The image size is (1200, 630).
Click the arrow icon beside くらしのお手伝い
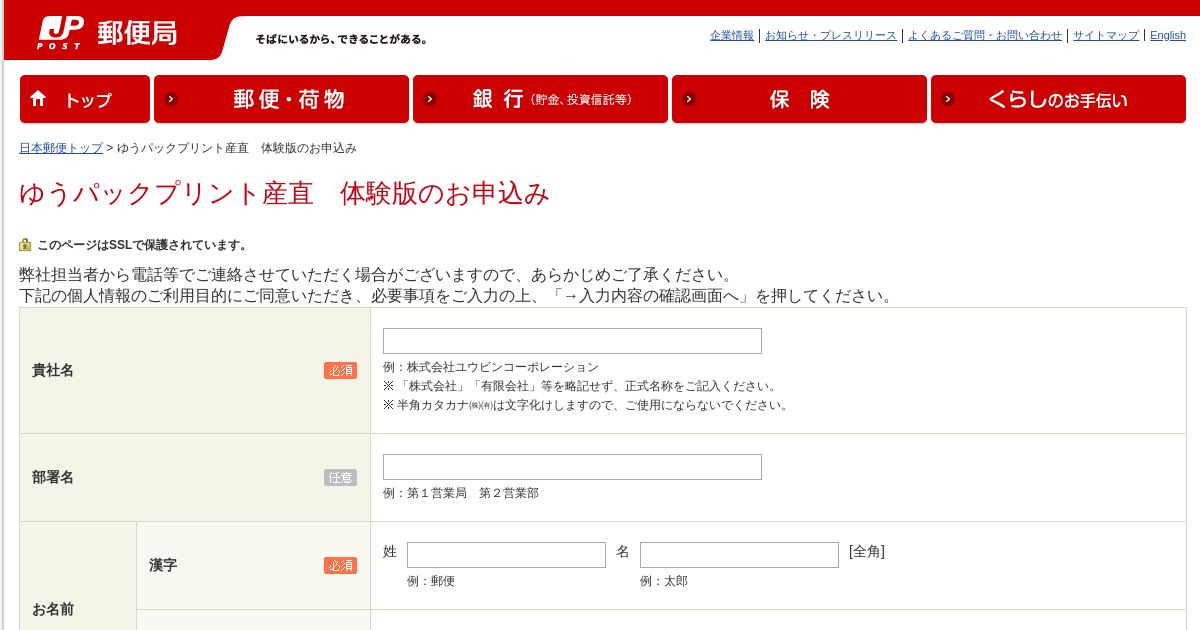[x=948, y=99]
